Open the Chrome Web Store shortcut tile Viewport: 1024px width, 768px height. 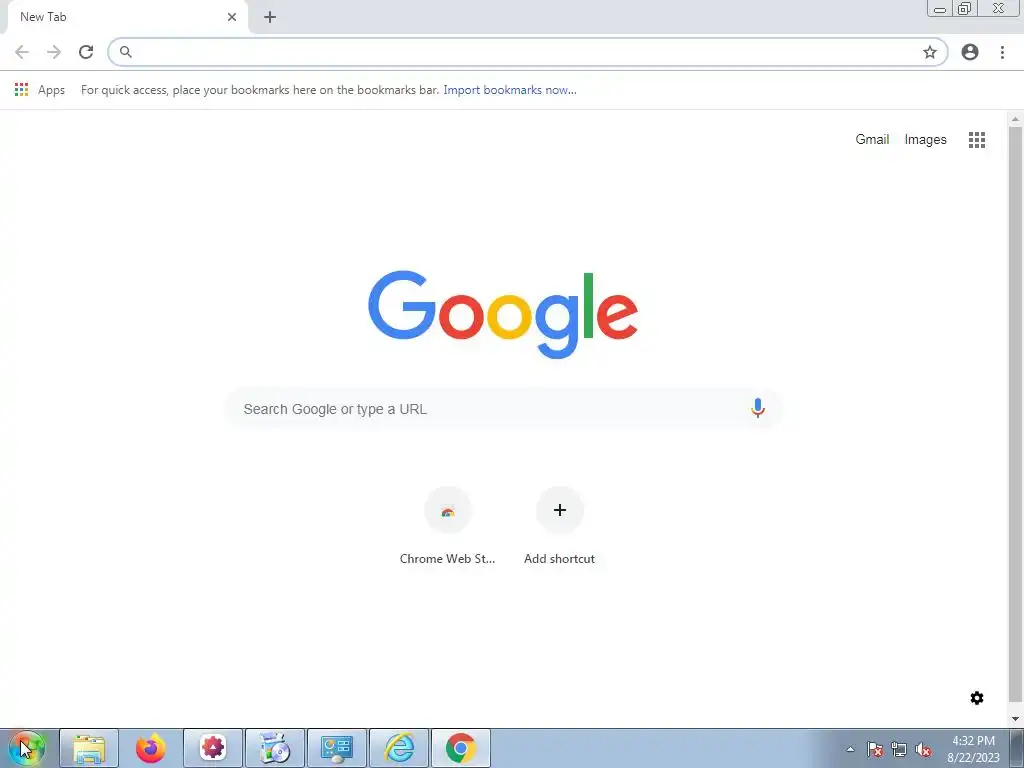(x=447, y=526)
